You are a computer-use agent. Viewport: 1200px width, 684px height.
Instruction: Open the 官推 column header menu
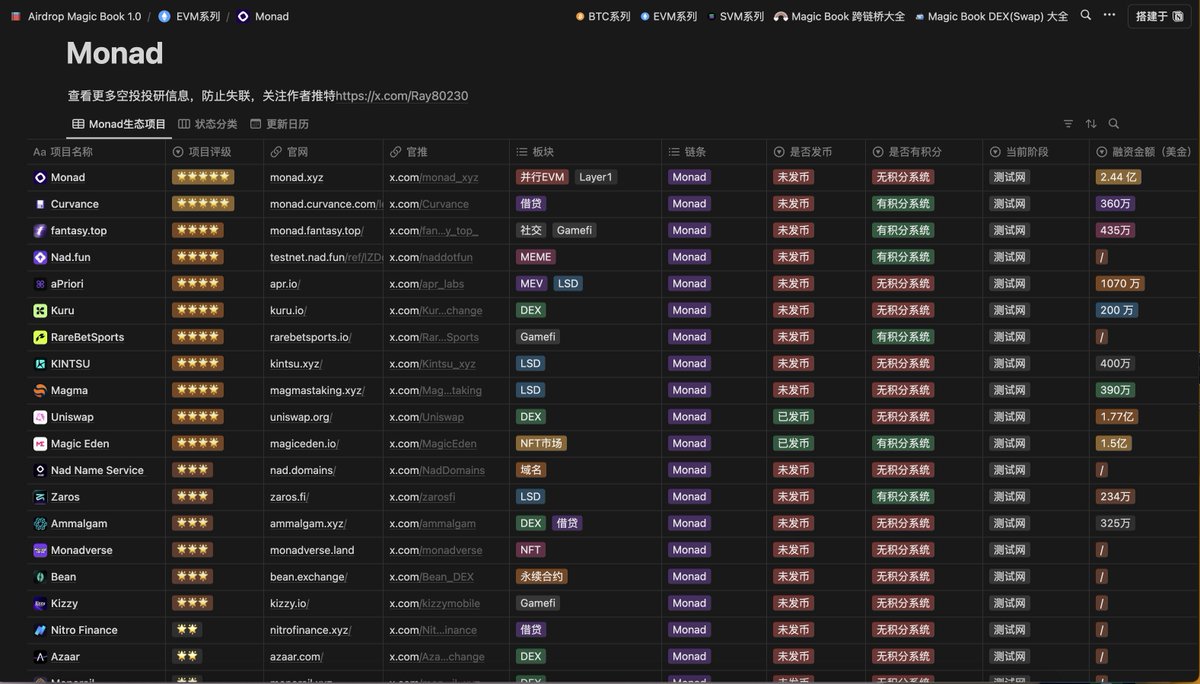click(x=447, y=152)
